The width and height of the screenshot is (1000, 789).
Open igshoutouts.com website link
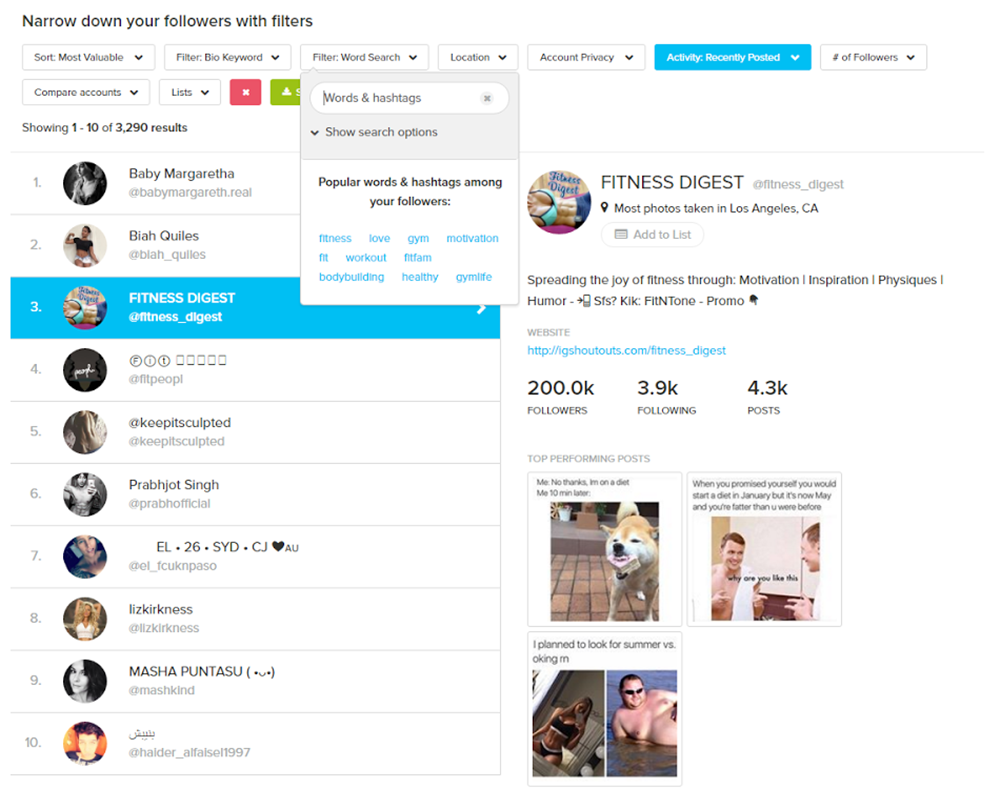click(625, 351)
